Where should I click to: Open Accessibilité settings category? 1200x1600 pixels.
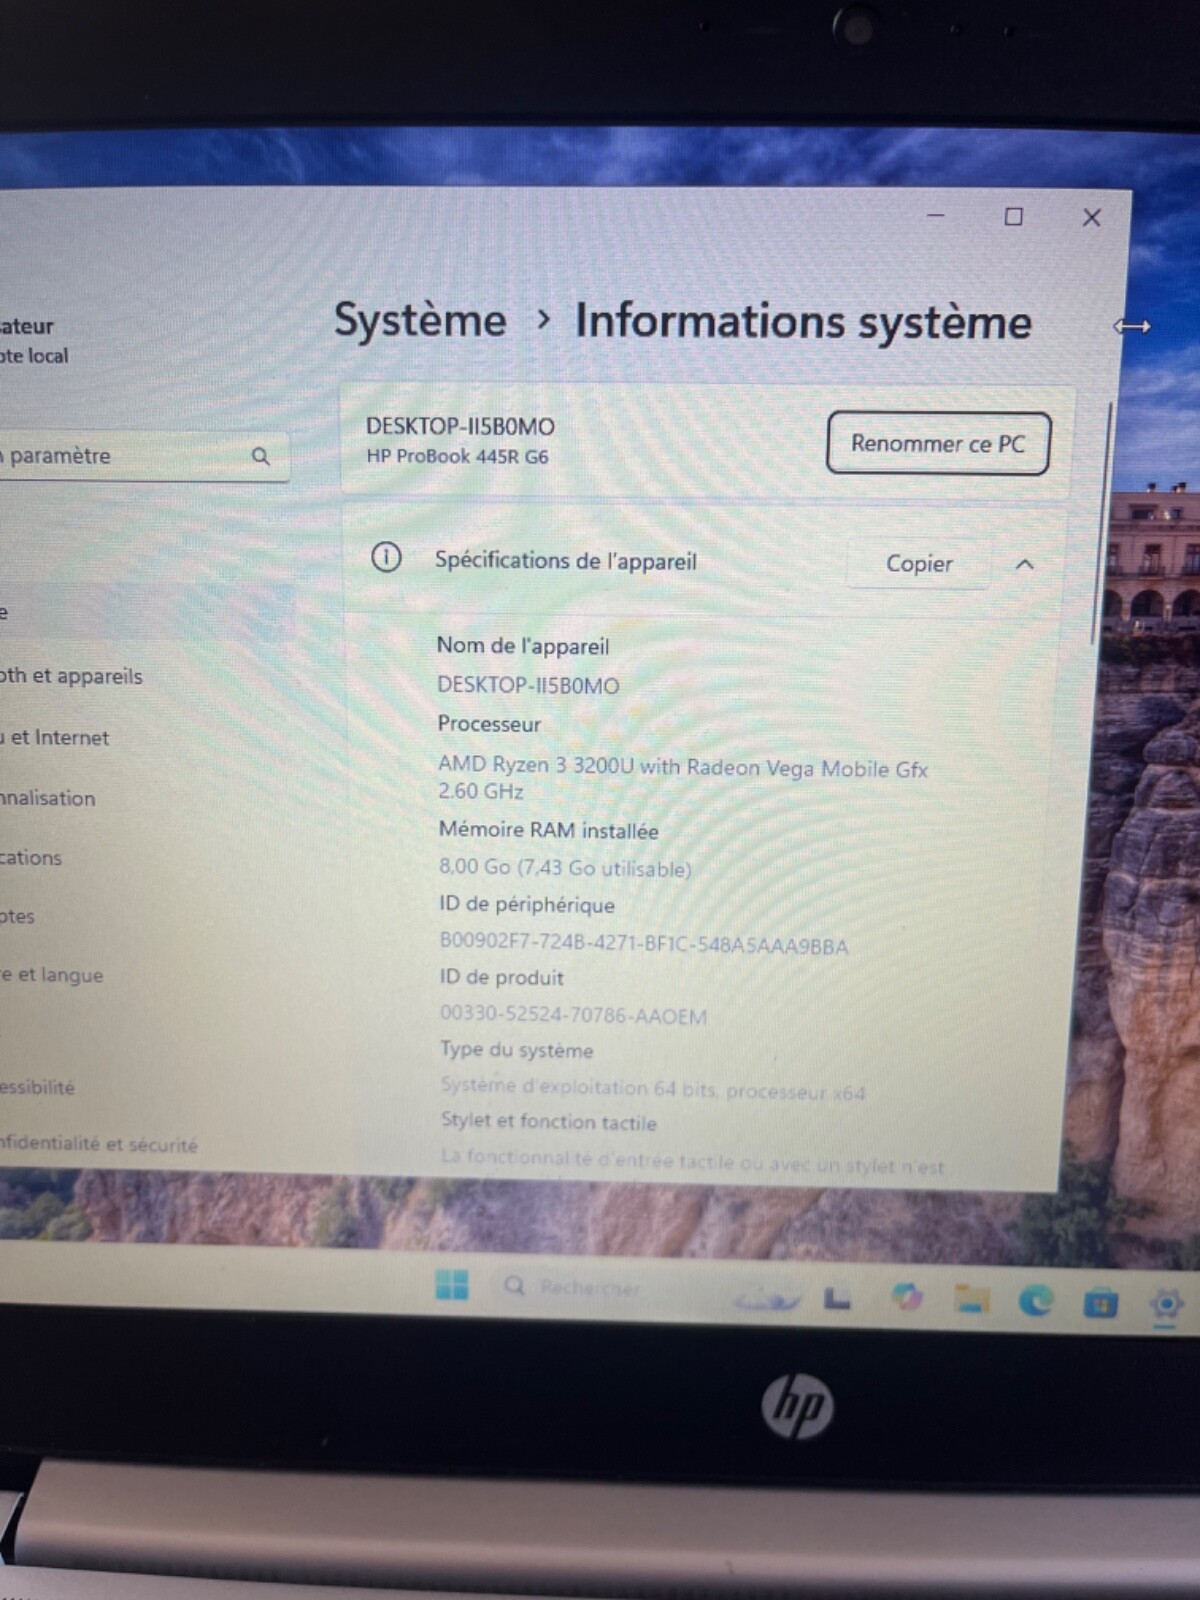tap(38, 1087)
